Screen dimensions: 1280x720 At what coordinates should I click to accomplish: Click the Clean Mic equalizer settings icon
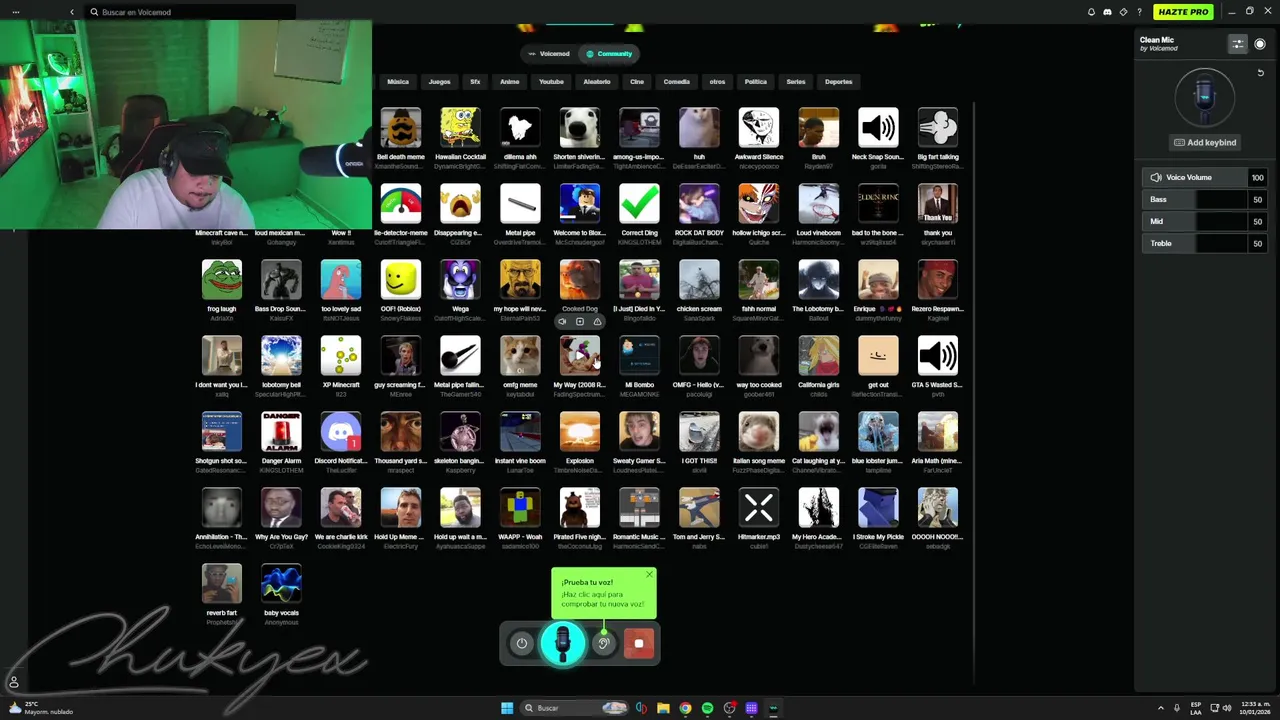(1238, 44)
